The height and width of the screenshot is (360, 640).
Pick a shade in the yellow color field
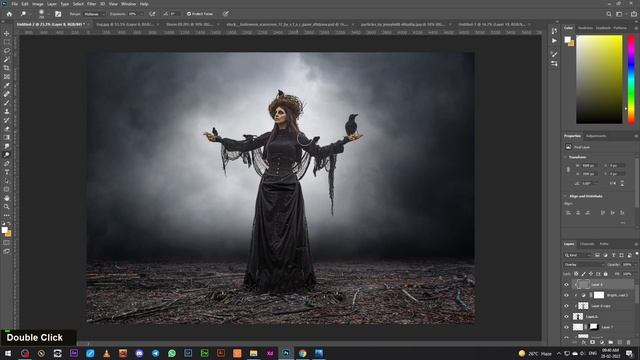coord(599,79)
